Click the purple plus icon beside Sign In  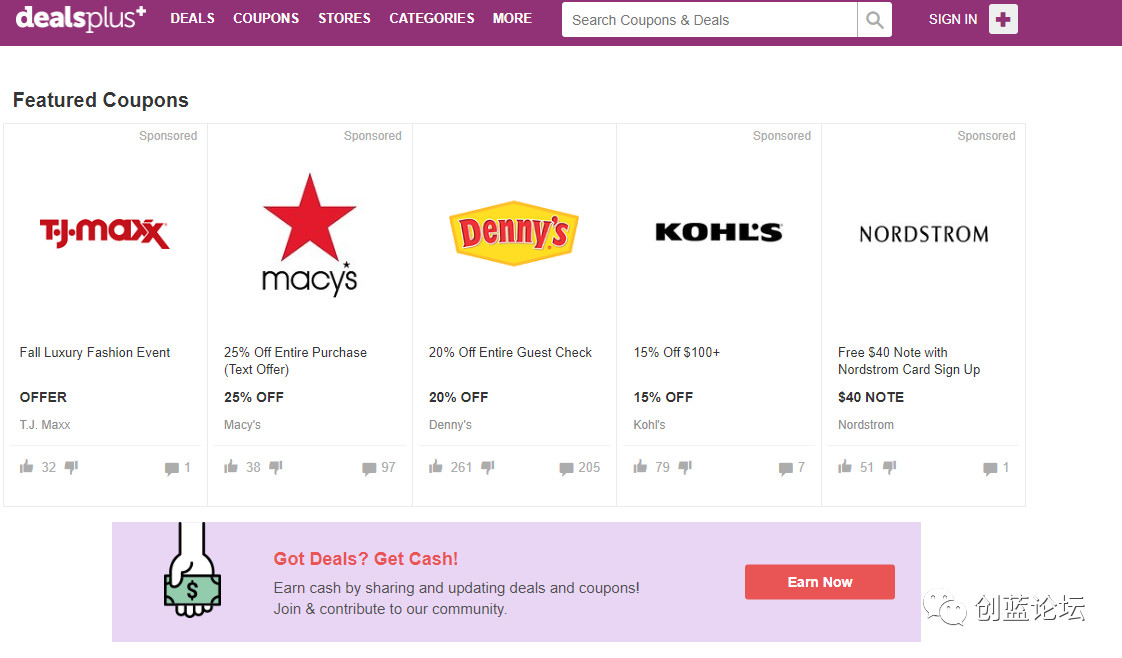pos(1003,19)
